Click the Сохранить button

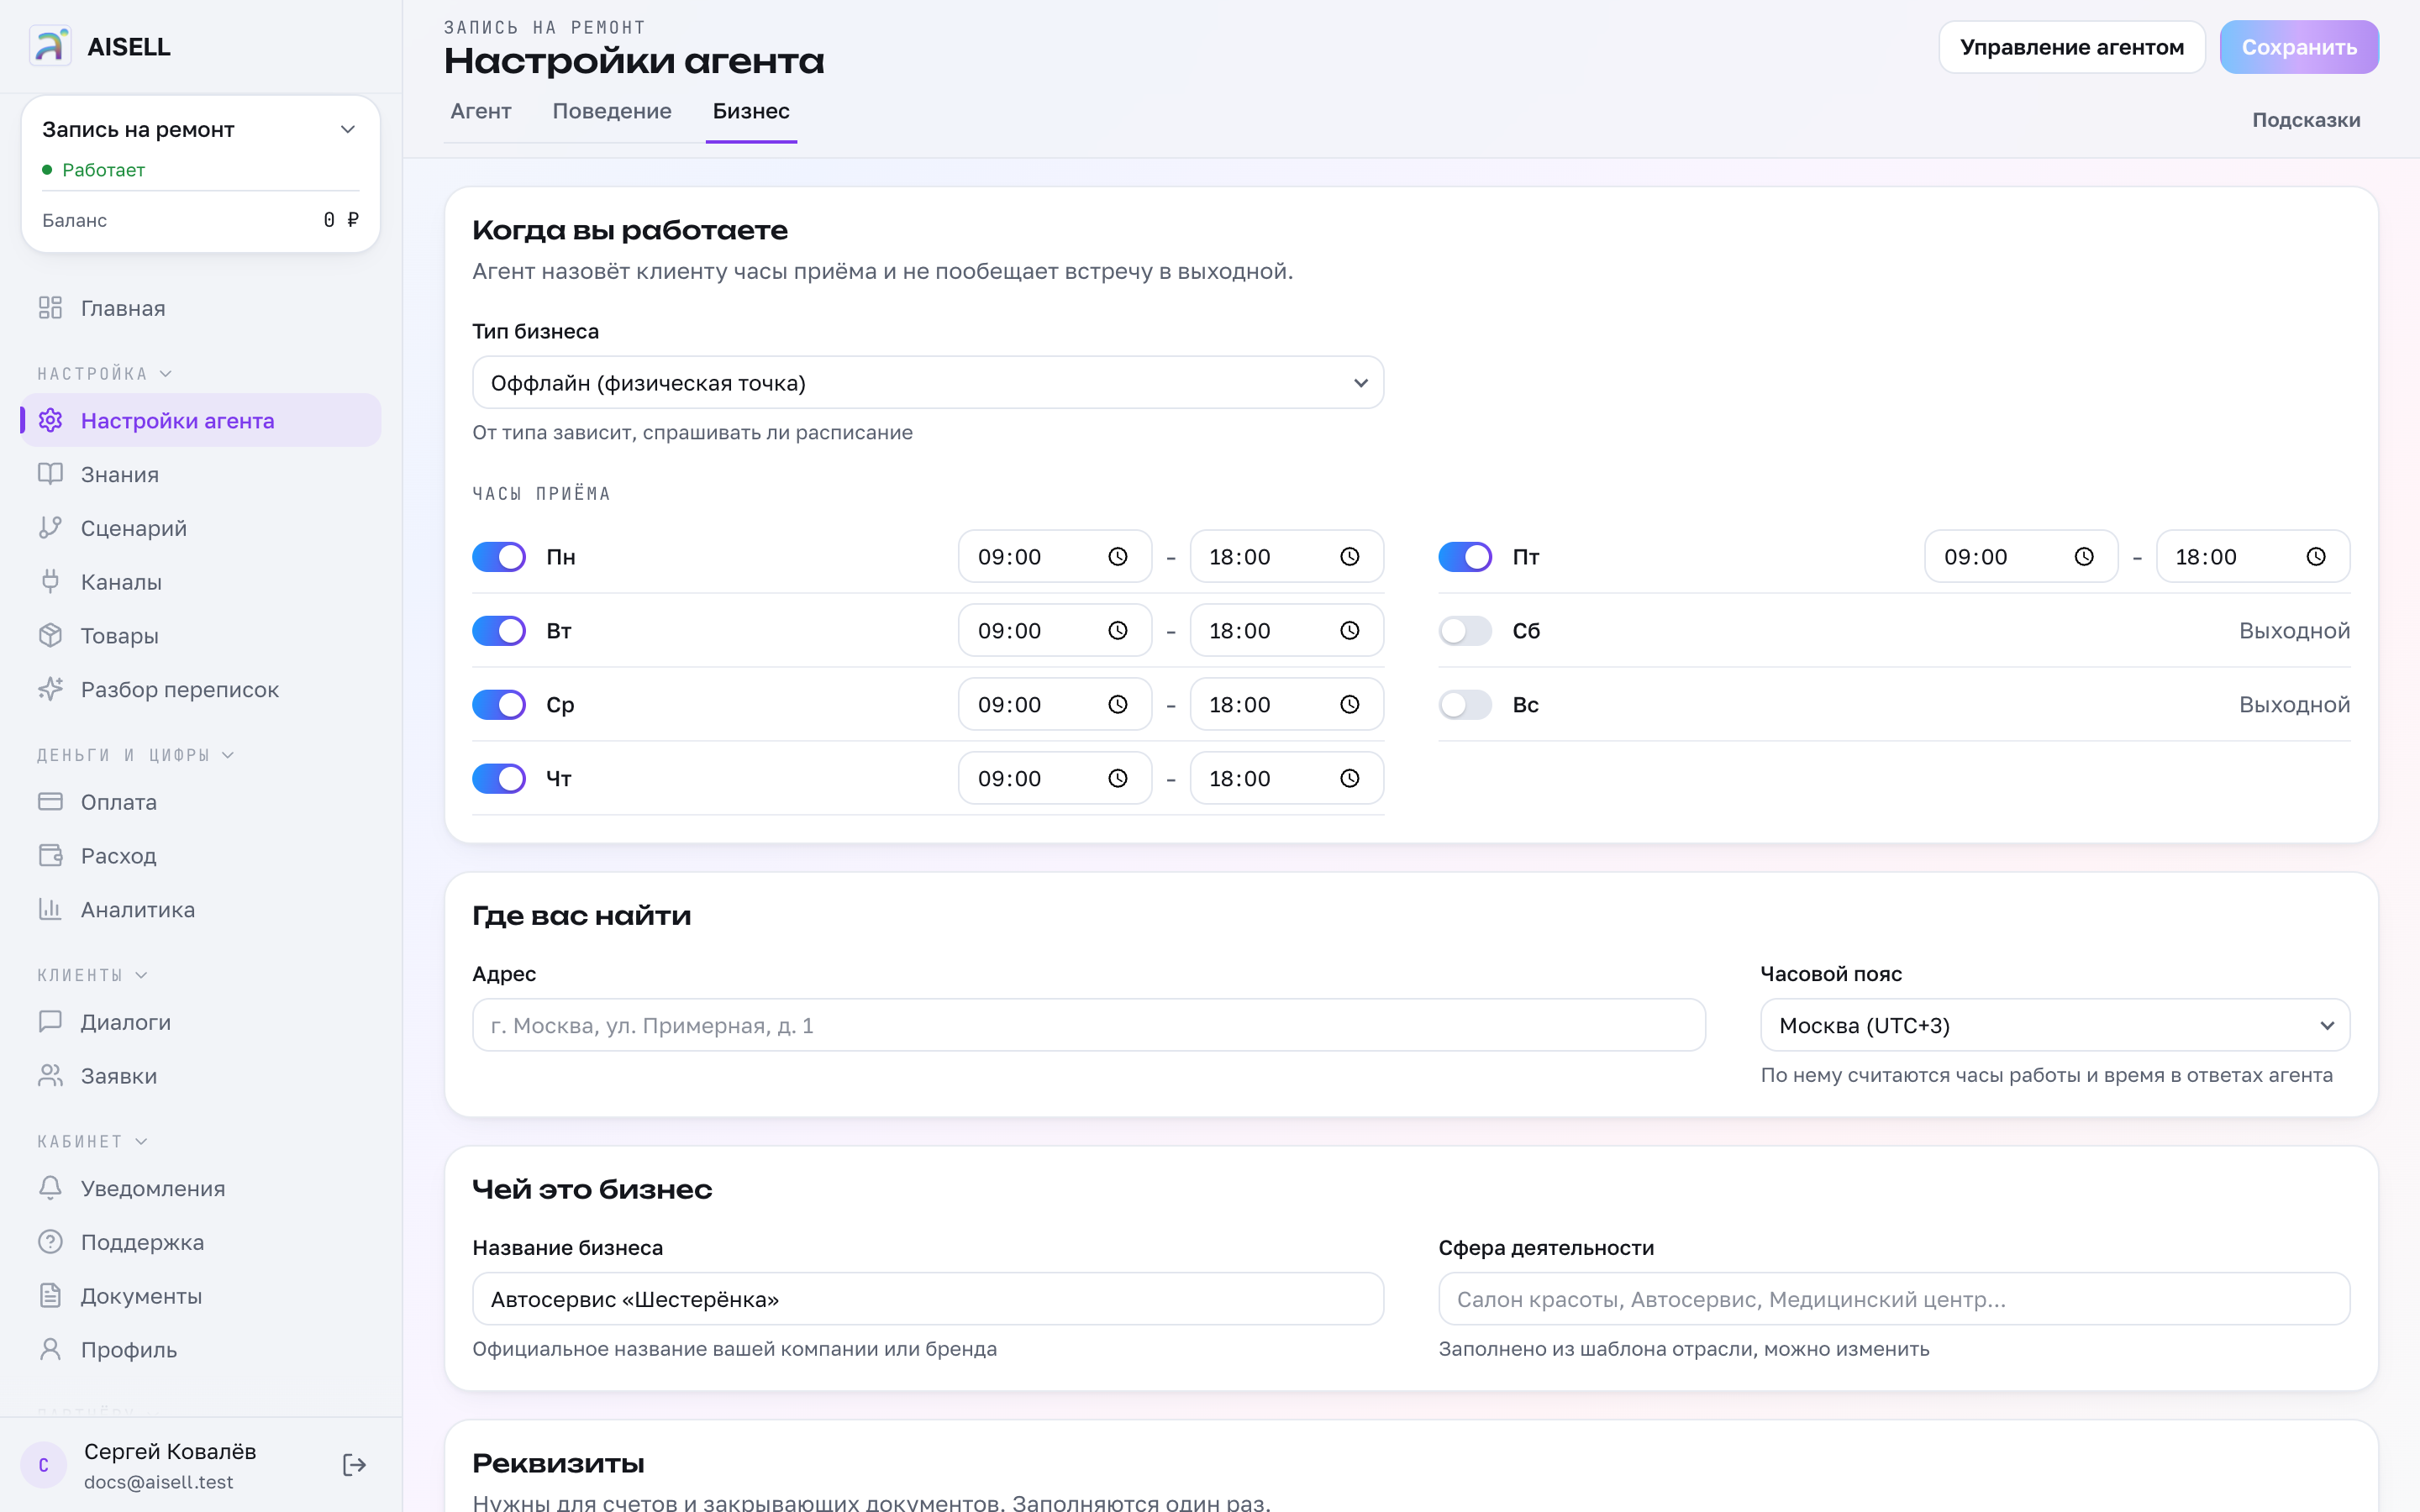[x=2299, y=47]
